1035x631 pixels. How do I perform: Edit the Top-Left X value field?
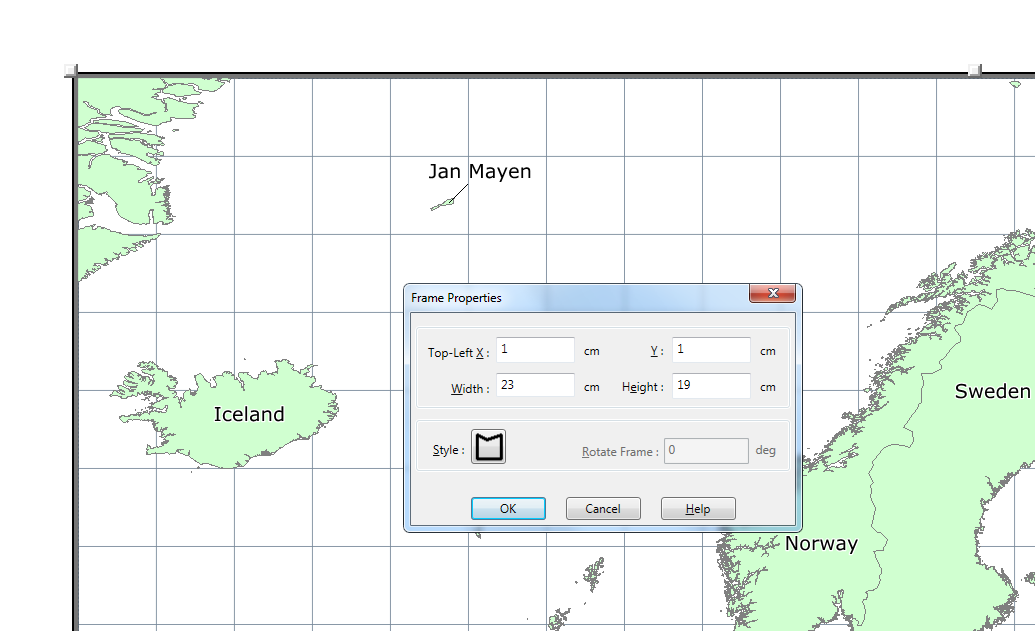point(535,350)
